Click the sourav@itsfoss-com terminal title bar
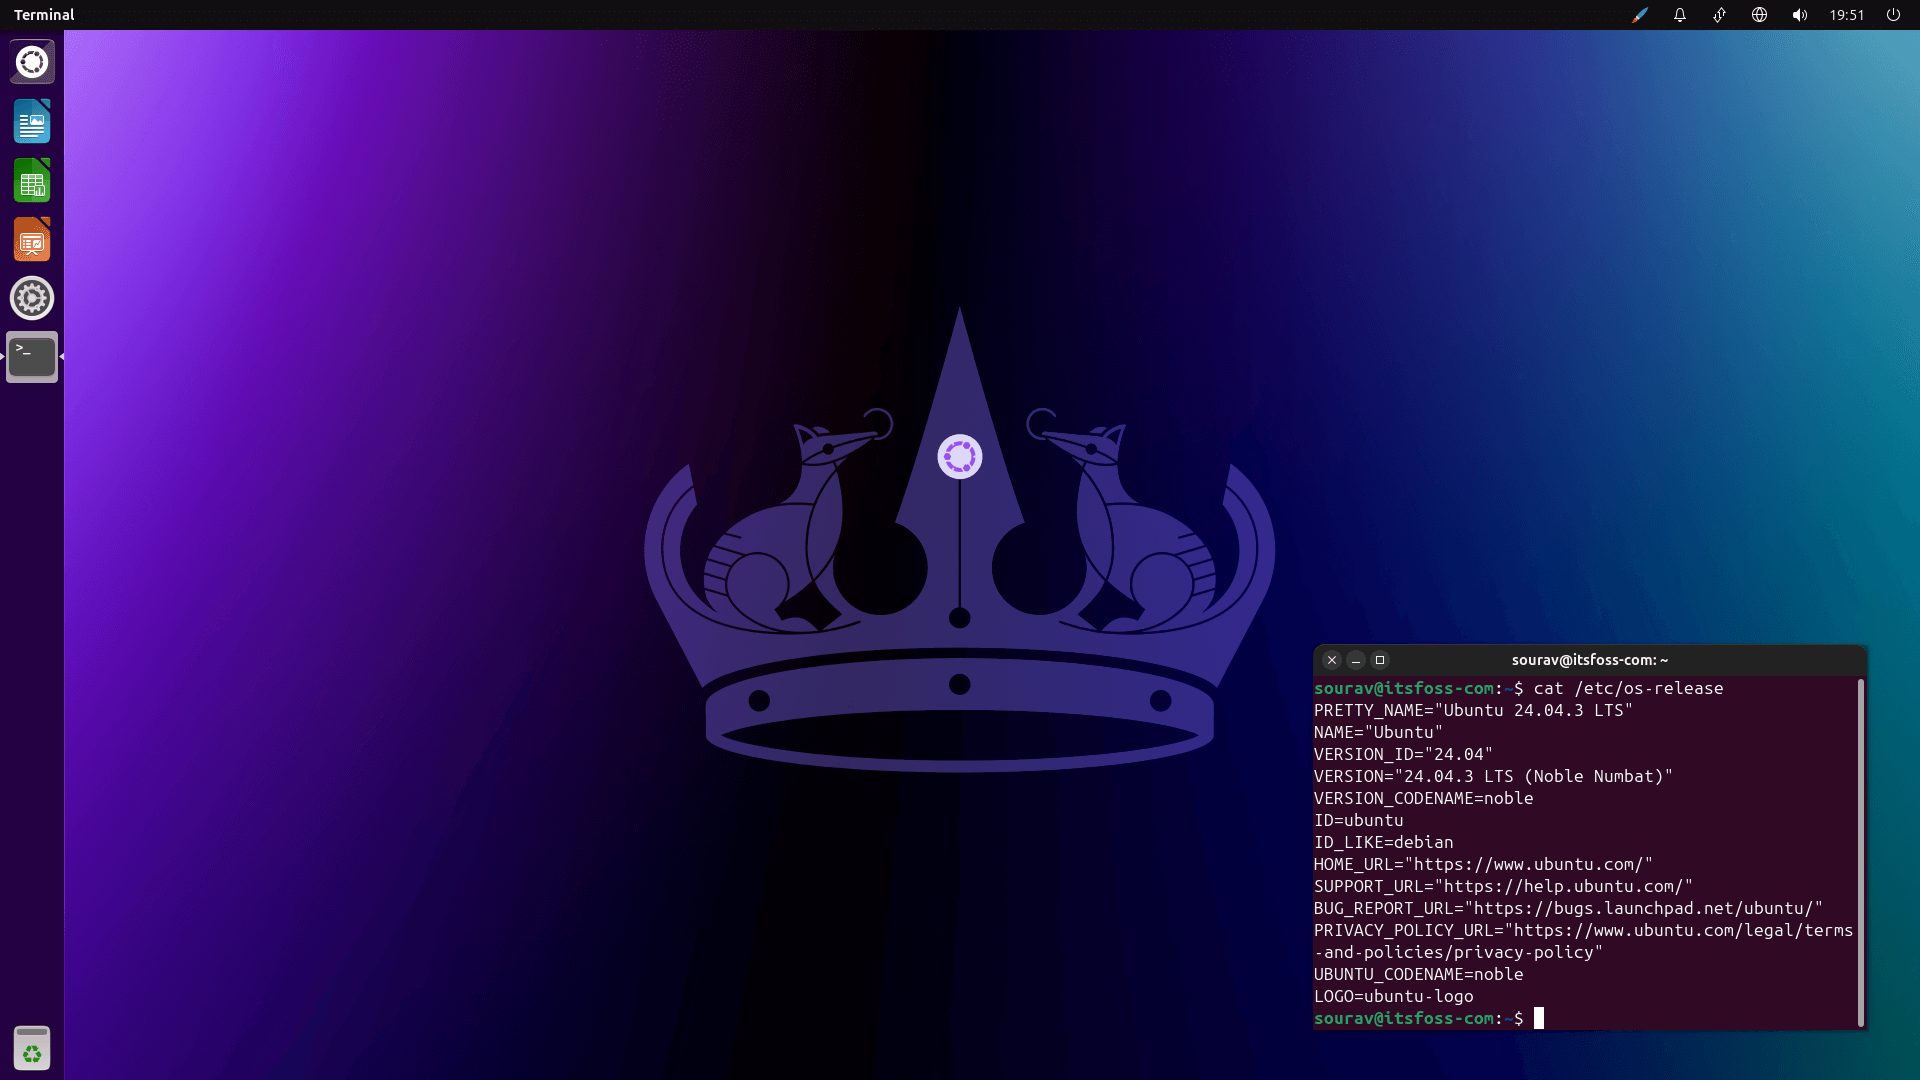 (x=1588, y=660)
